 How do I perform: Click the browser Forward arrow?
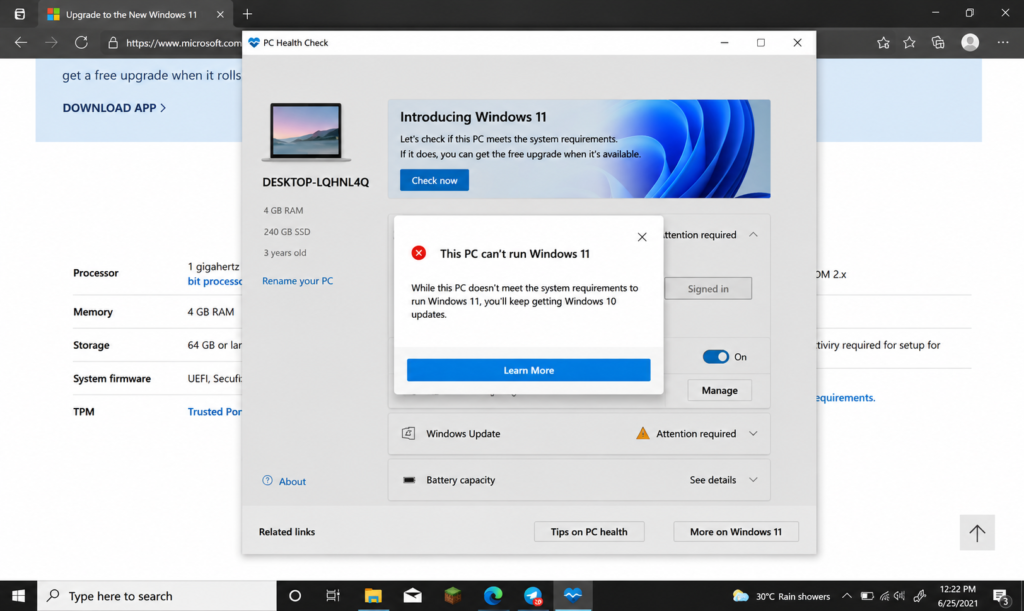point(51,42)
